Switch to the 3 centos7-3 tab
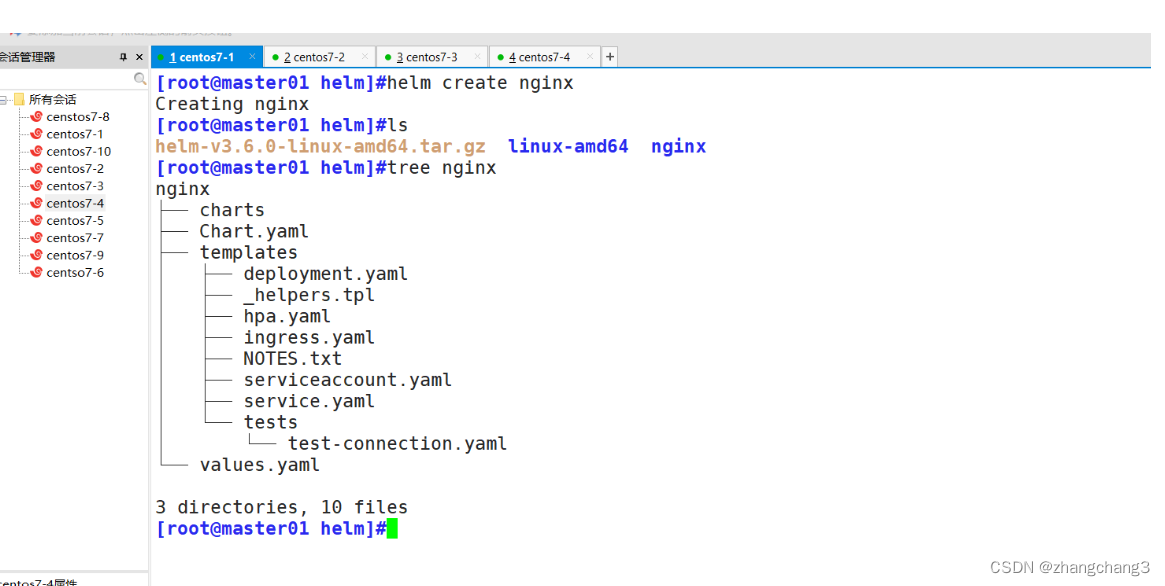This screenshot has width=1165, height=586. click(426, 57)
